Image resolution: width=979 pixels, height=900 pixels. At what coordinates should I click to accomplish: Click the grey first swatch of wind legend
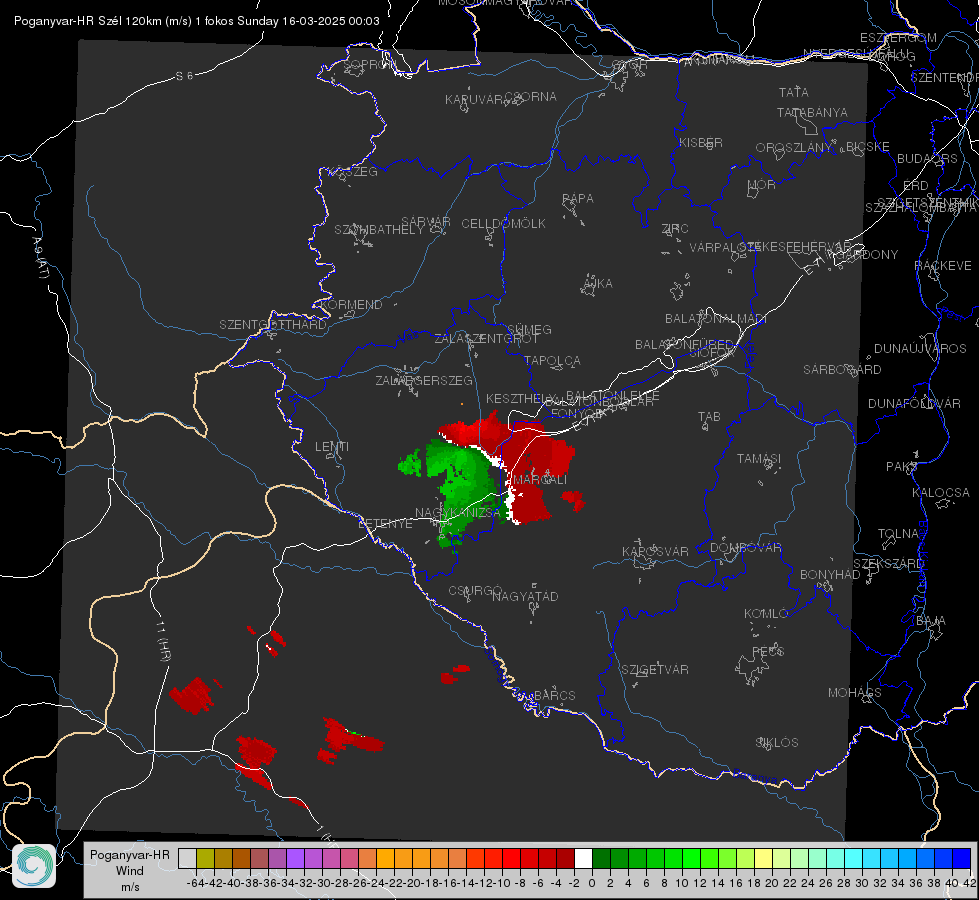point(187,858)
